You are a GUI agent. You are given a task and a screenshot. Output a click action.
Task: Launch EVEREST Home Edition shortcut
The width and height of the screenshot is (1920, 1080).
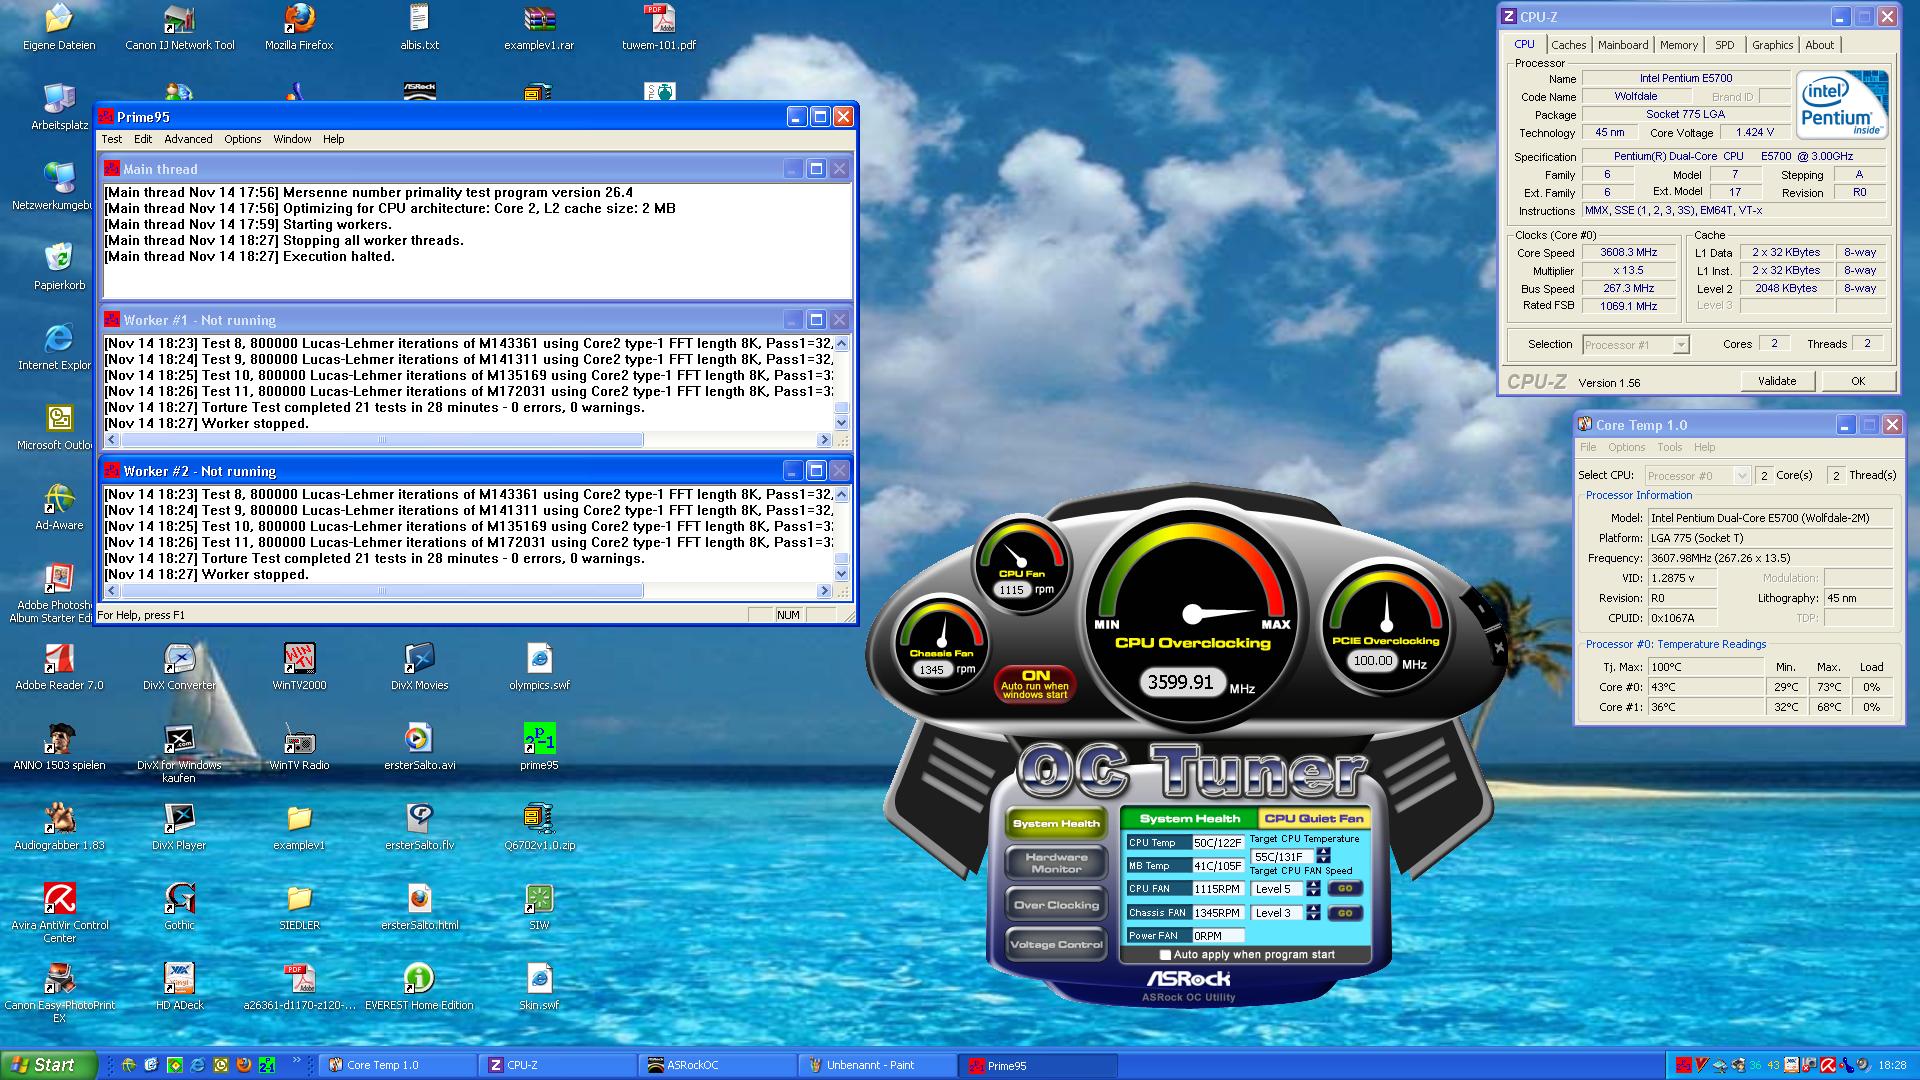pyautogui.click(x=419, y=986)
